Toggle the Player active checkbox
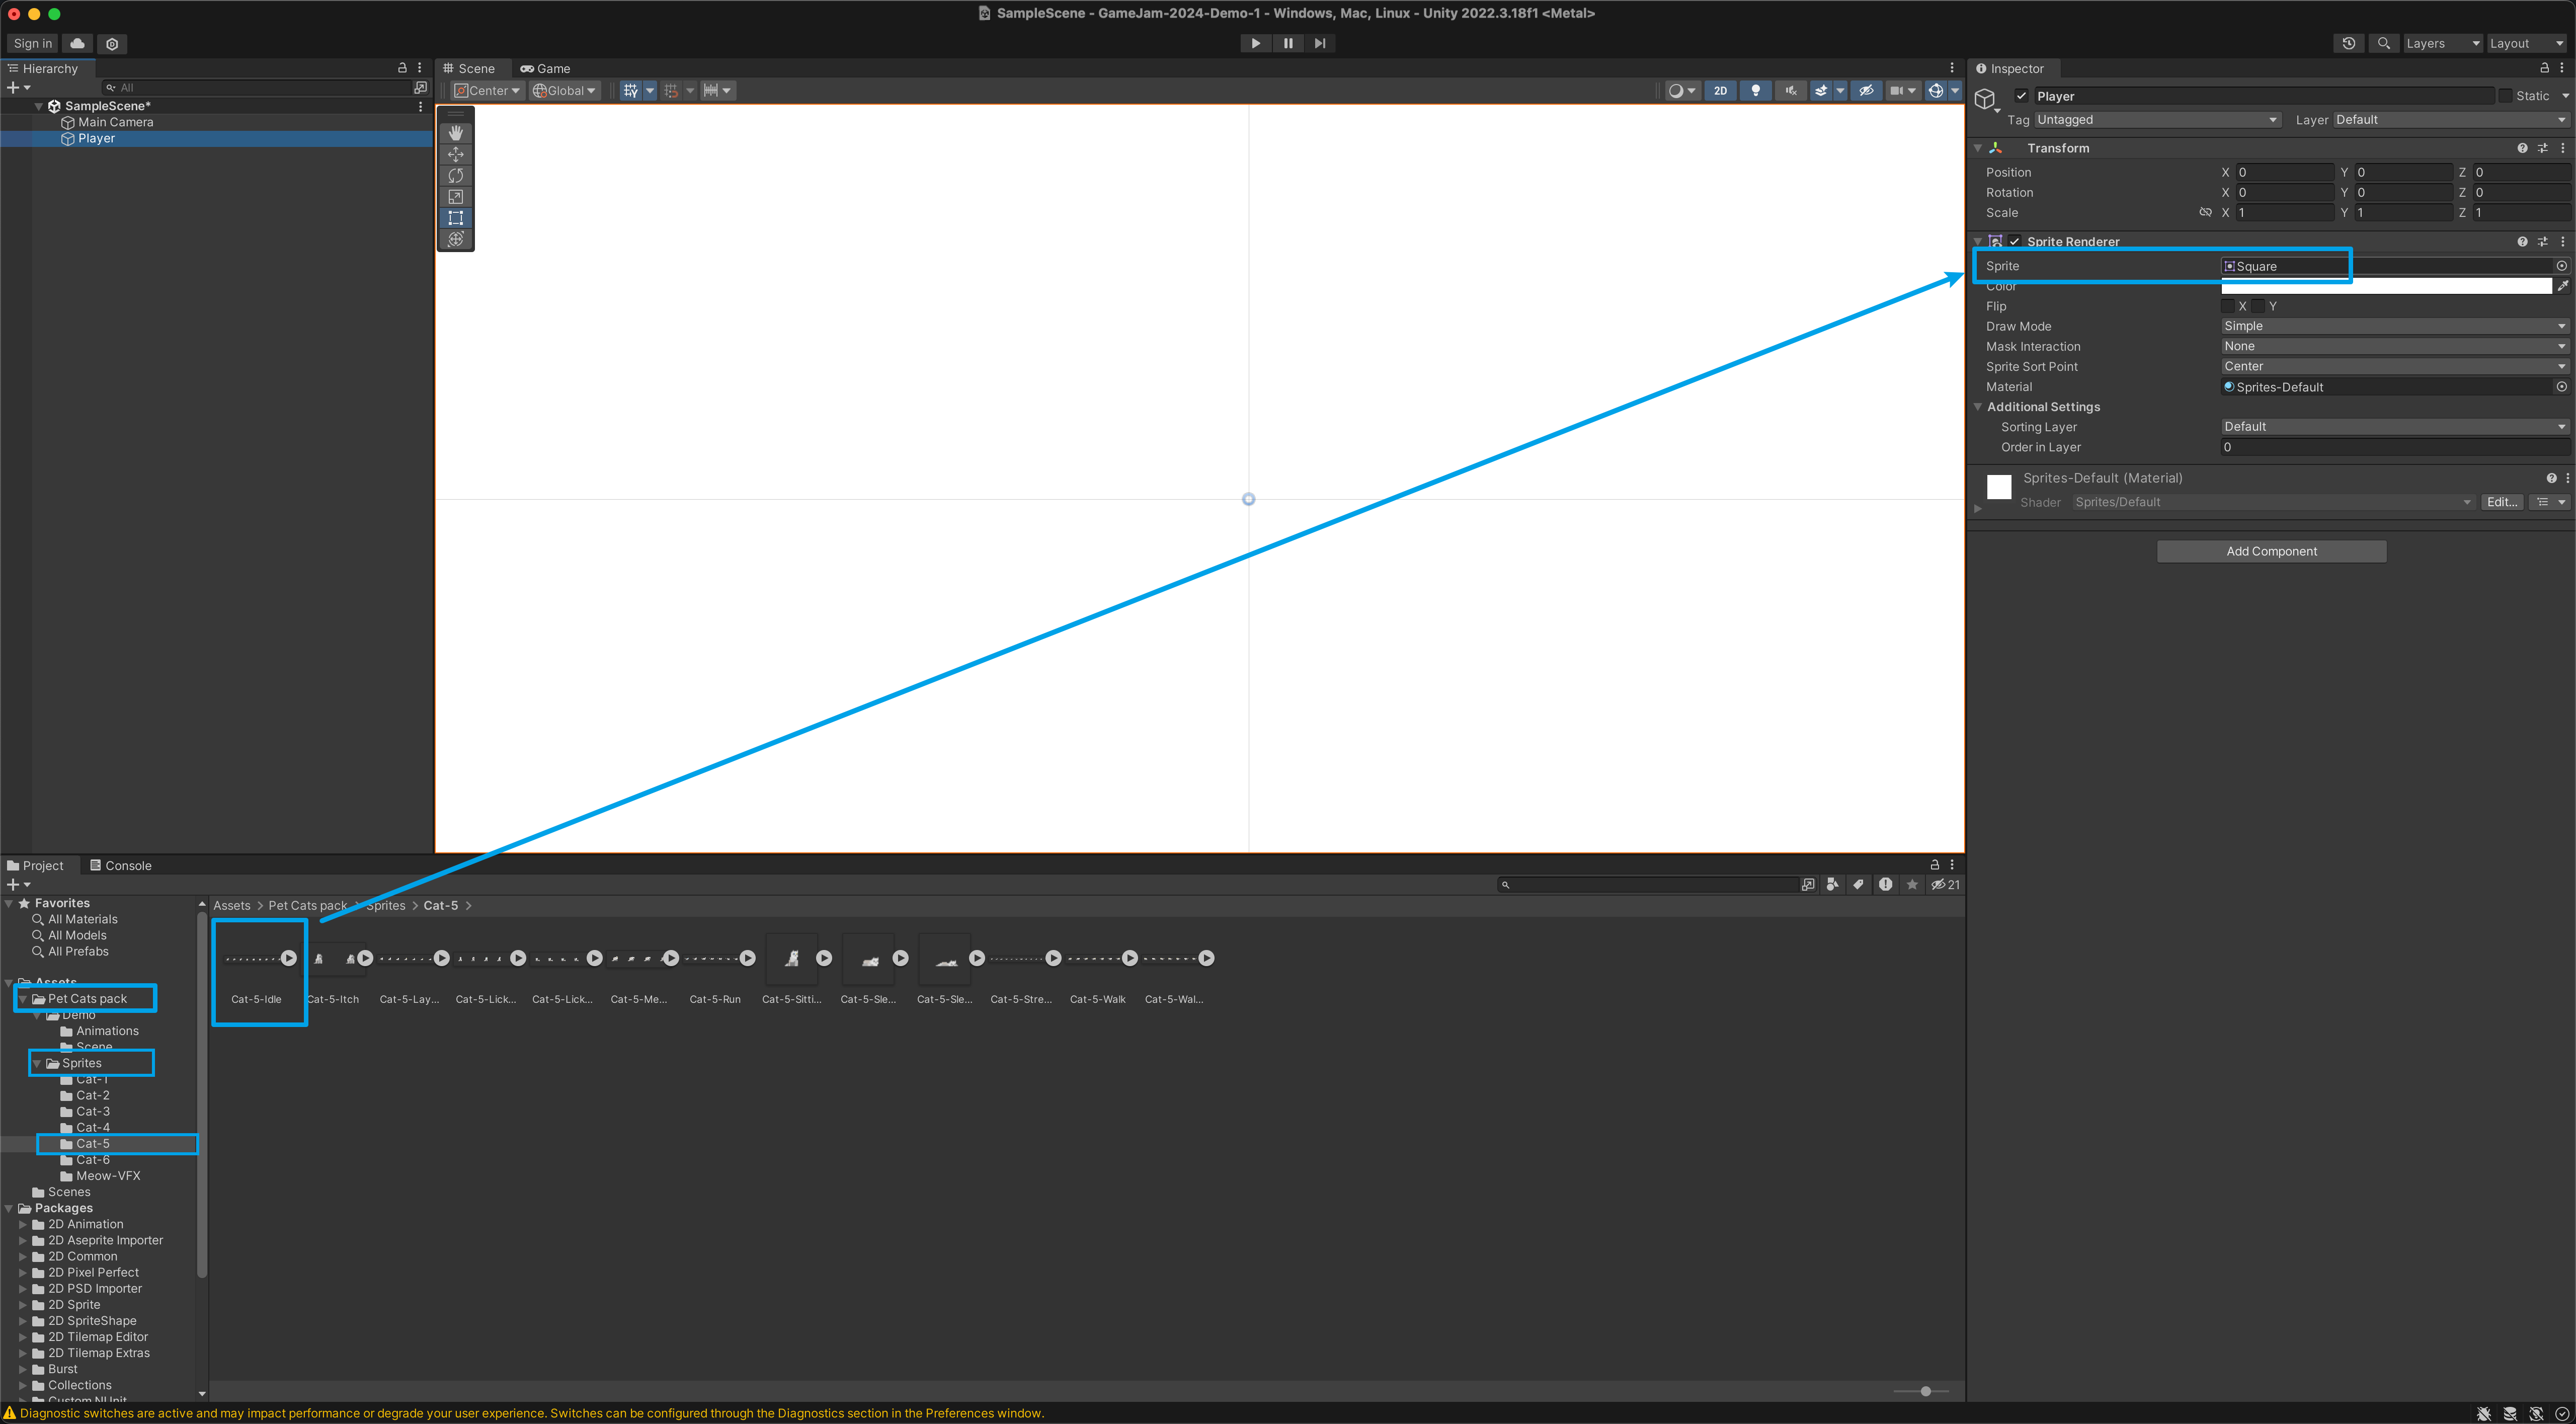Screen dimensions: 2576x1424 tap(2021, 96)
